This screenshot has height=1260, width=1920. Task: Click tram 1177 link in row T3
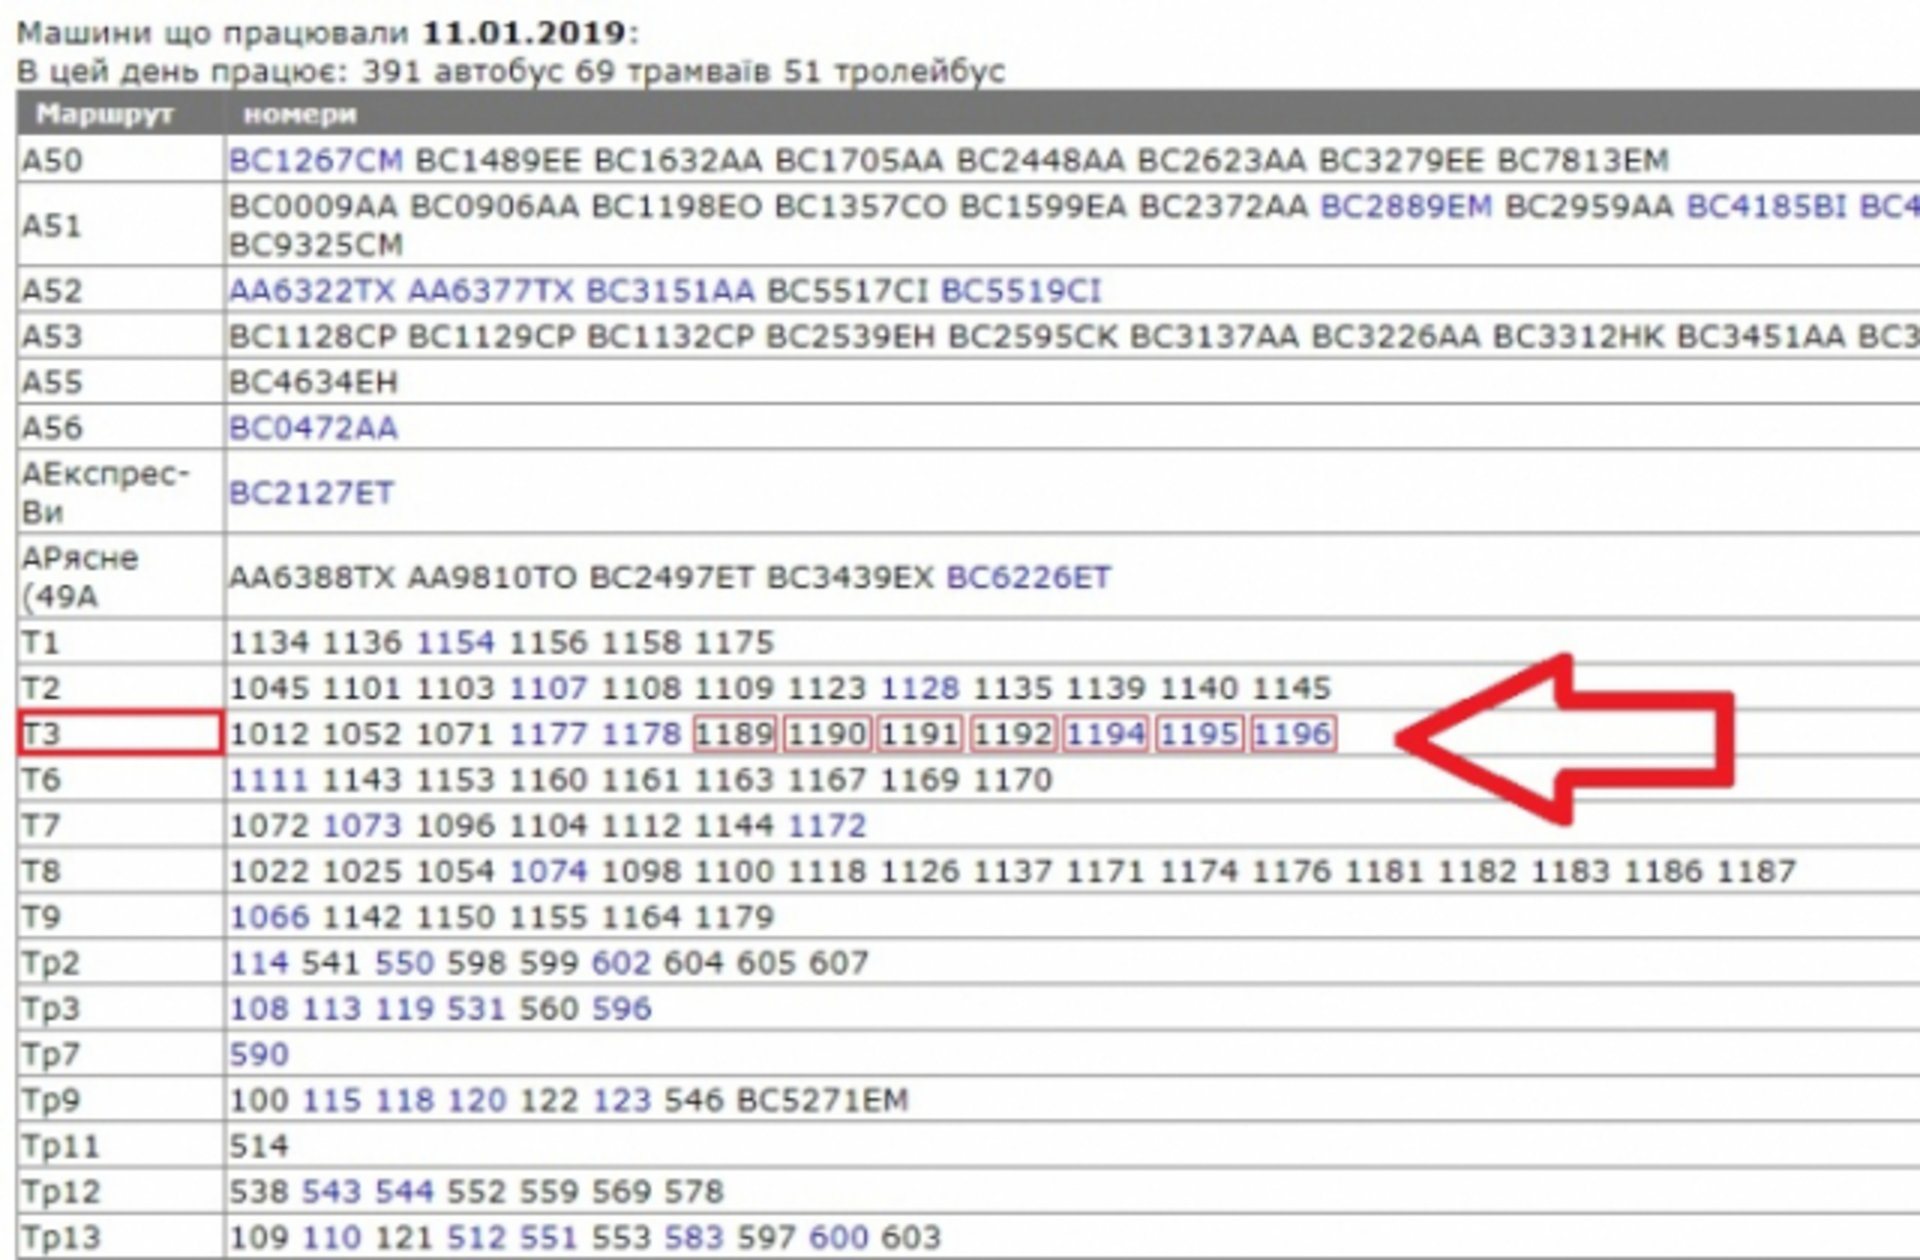(x=548, y=734)
